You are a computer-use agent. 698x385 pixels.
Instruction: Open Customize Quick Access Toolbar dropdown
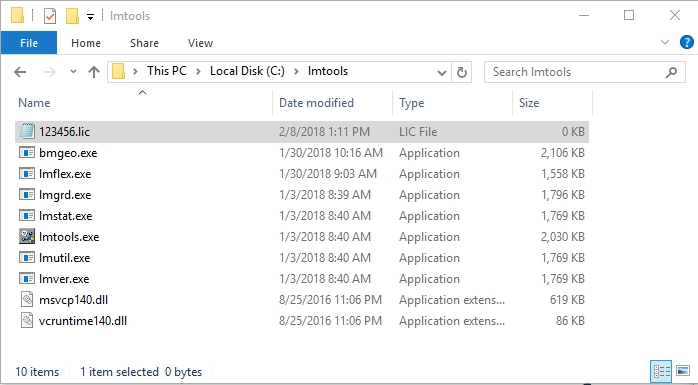[x=90, y=17]
